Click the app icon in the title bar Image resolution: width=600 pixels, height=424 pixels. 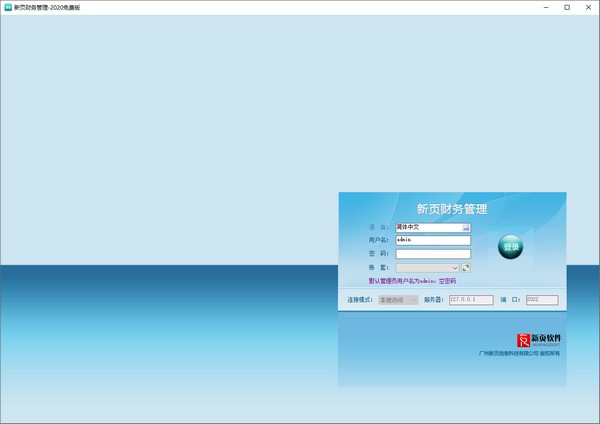click(x=8, y=7)
